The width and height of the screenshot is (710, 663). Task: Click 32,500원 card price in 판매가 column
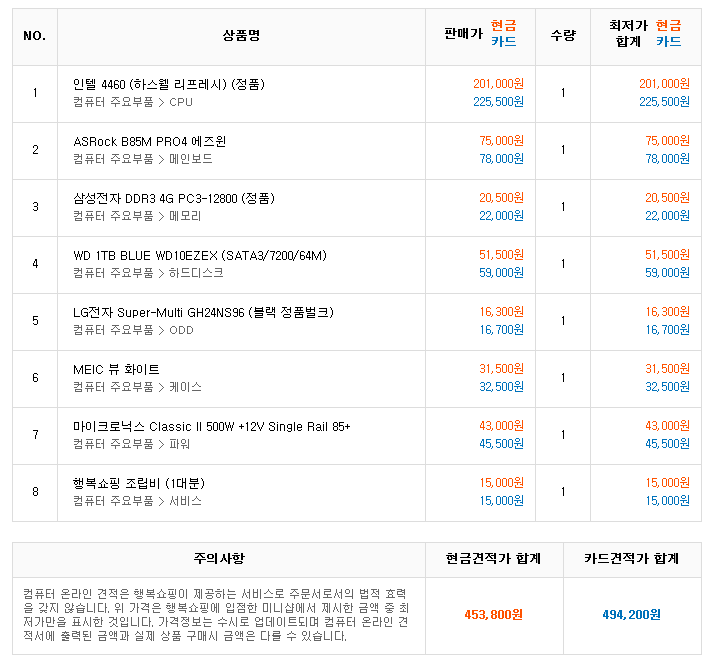coord(502,387)
